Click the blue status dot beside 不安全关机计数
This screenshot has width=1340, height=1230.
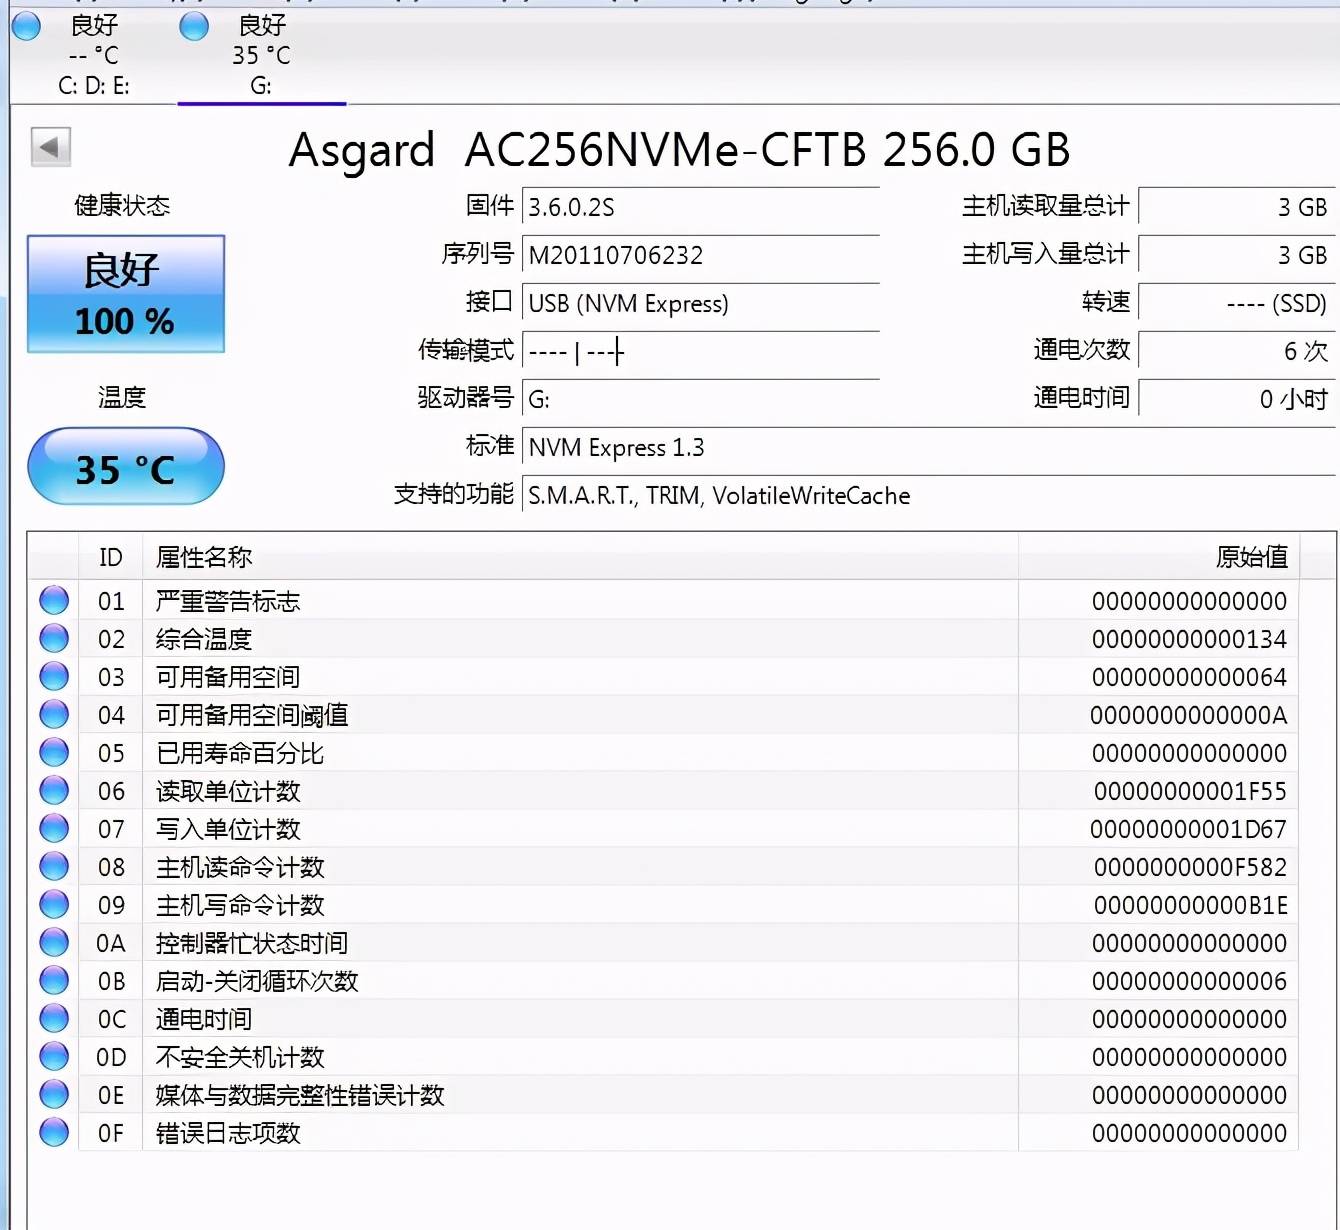pyautogui.click(x=53, y=1055)
